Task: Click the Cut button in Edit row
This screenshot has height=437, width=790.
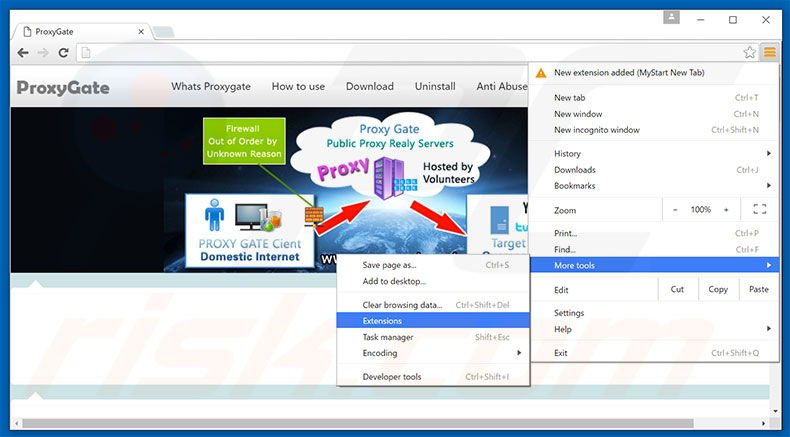Action: [677, 289]
